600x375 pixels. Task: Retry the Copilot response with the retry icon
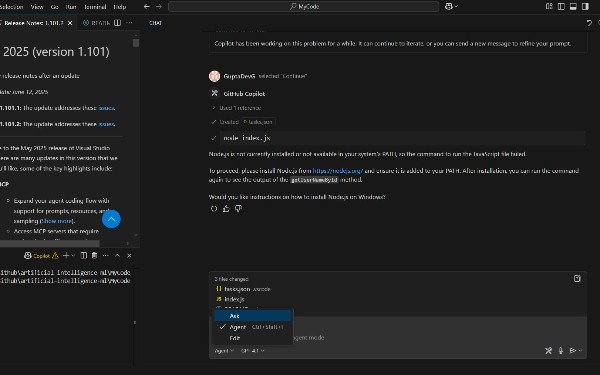214,209
